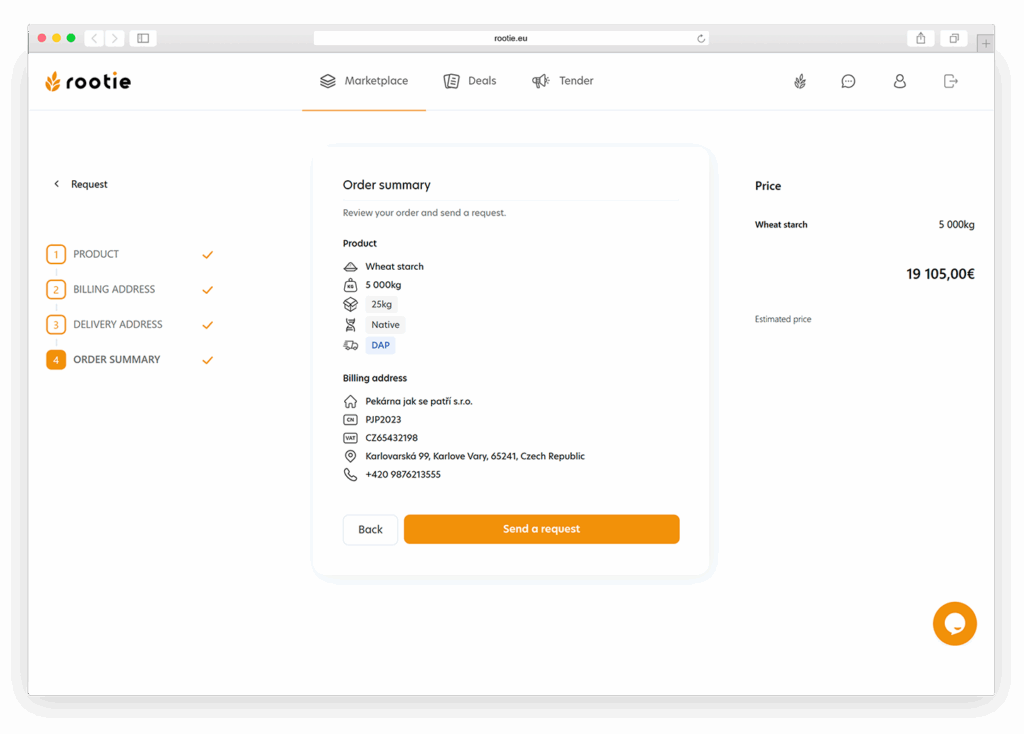Jump to step 2 Billing Address
This screenshot has width=1024, height=734.
[113, 289]
